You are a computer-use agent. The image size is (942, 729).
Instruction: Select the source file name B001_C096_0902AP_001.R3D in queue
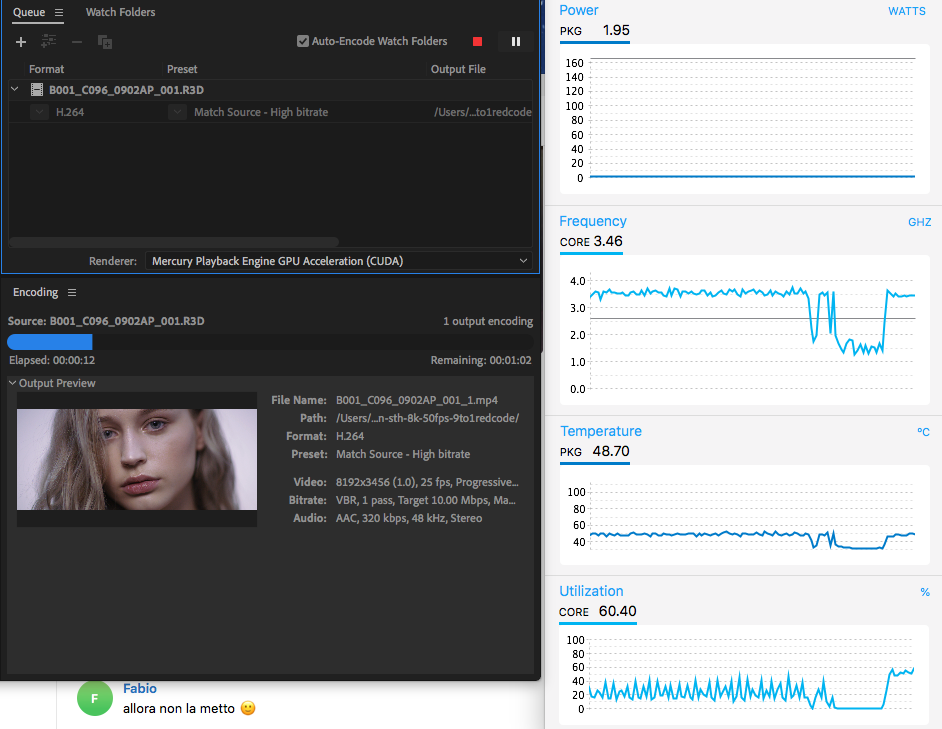(126, 90)
